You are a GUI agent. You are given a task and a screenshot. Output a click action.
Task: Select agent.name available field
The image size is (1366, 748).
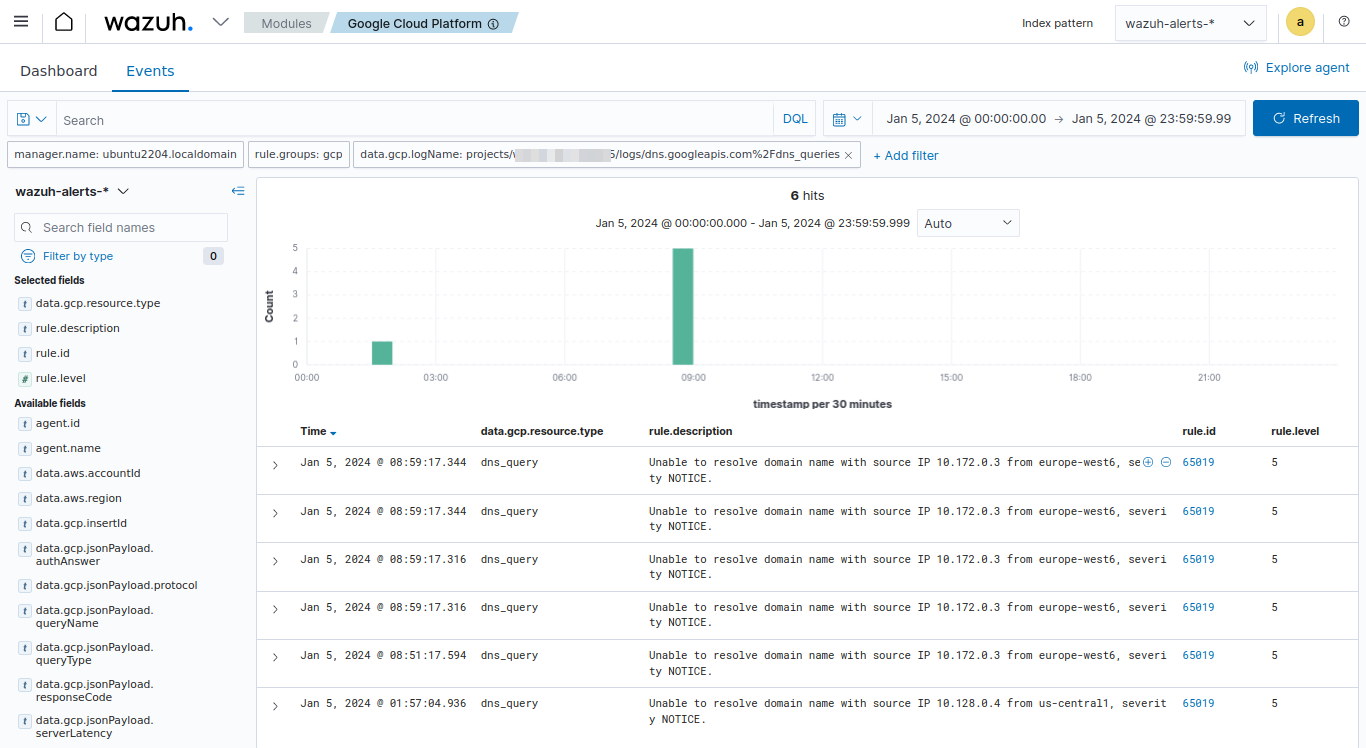[x=68, y=448]
